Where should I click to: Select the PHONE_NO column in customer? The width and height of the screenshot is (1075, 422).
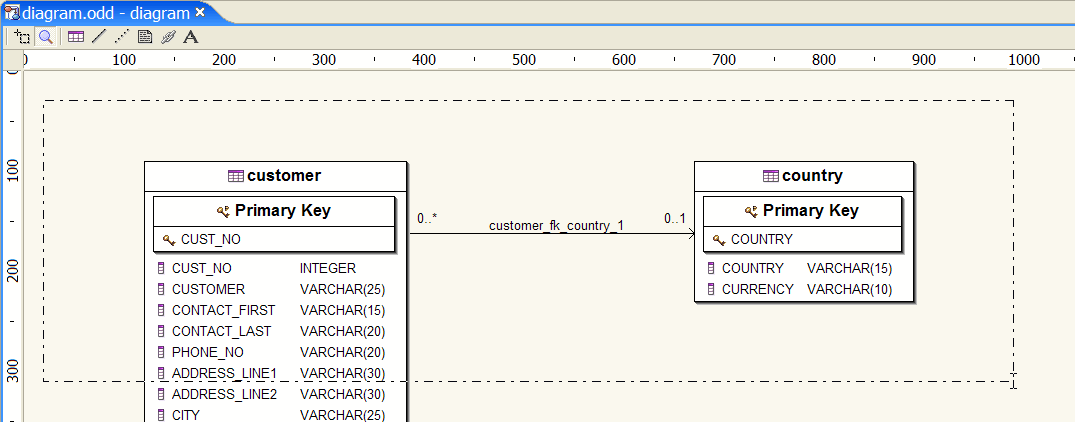(207, 352)
